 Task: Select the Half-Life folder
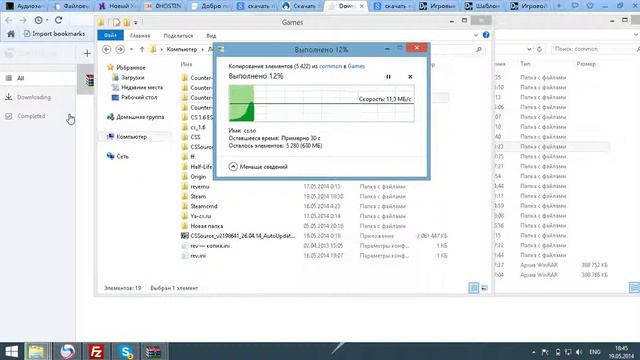(197, 167)
